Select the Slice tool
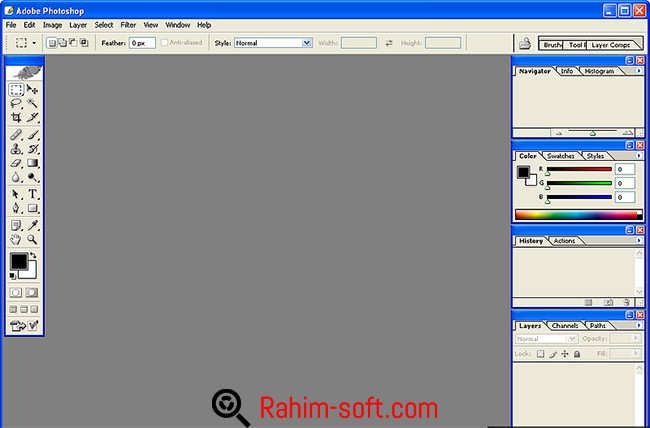 coord(32,117)
